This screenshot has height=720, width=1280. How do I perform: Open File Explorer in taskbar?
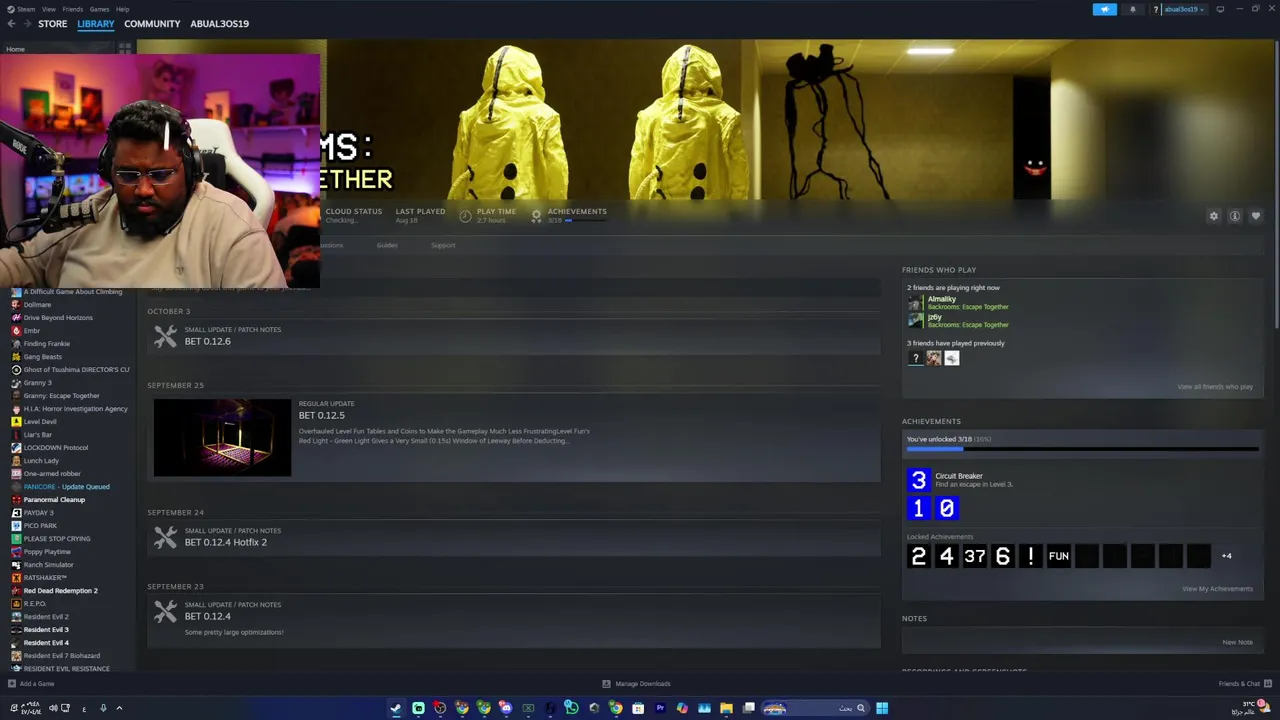click(x=726, y=708)
